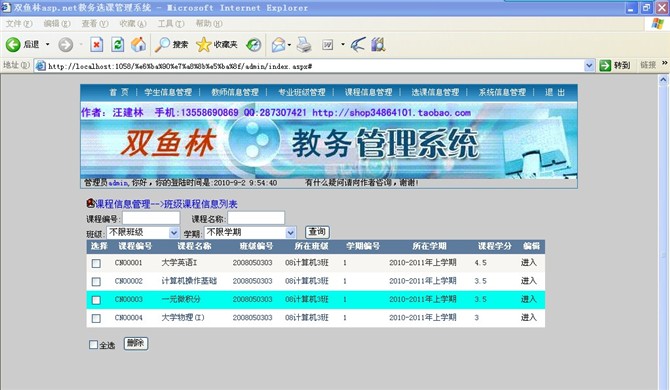
Task: Click 4.5 credit value for CN00001
Action: coord(480,263)
